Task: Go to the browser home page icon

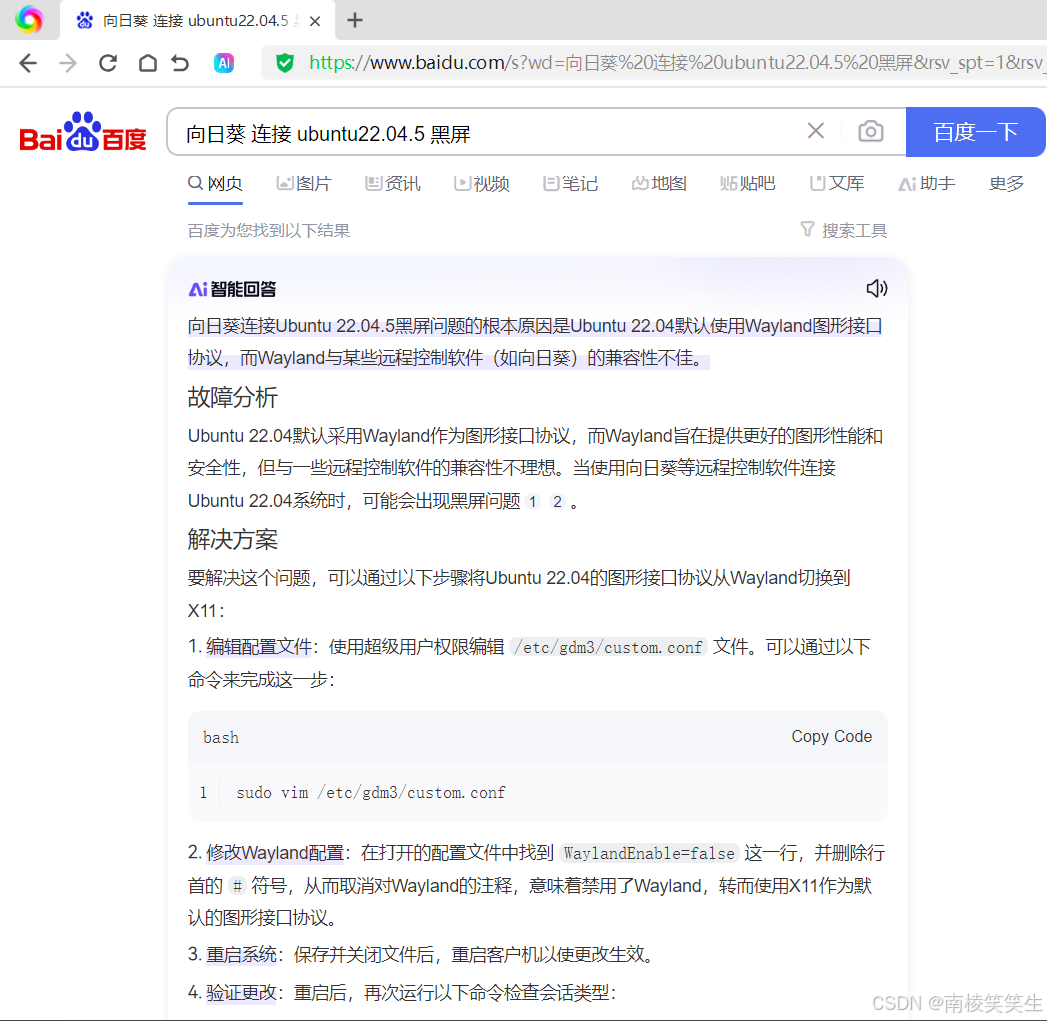Action: point(148,63)
